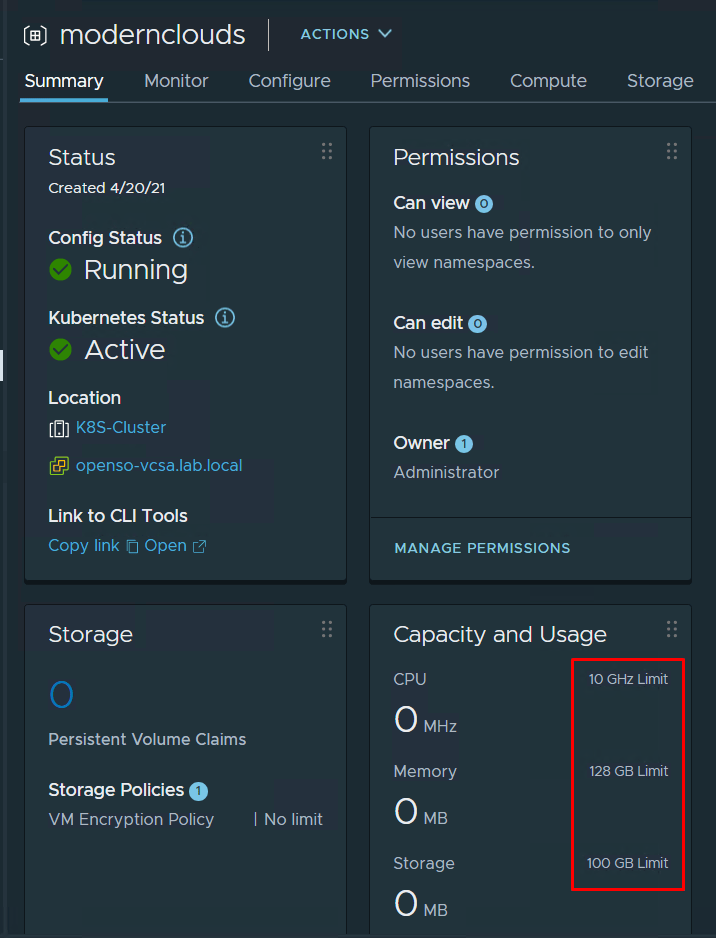Click the drag handle on Storage card

326,629
